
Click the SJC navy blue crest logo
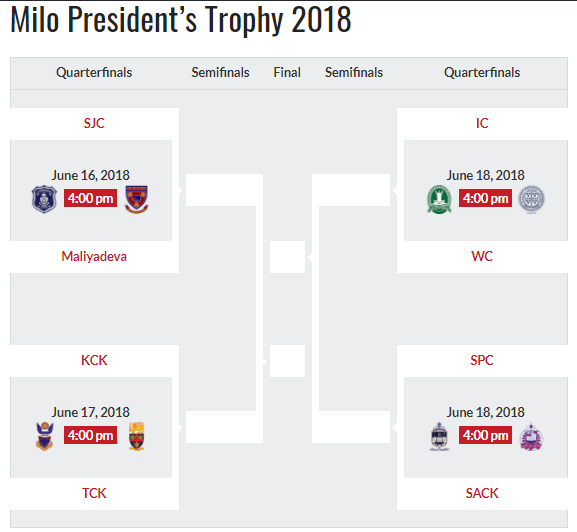[x=44, y=199]
